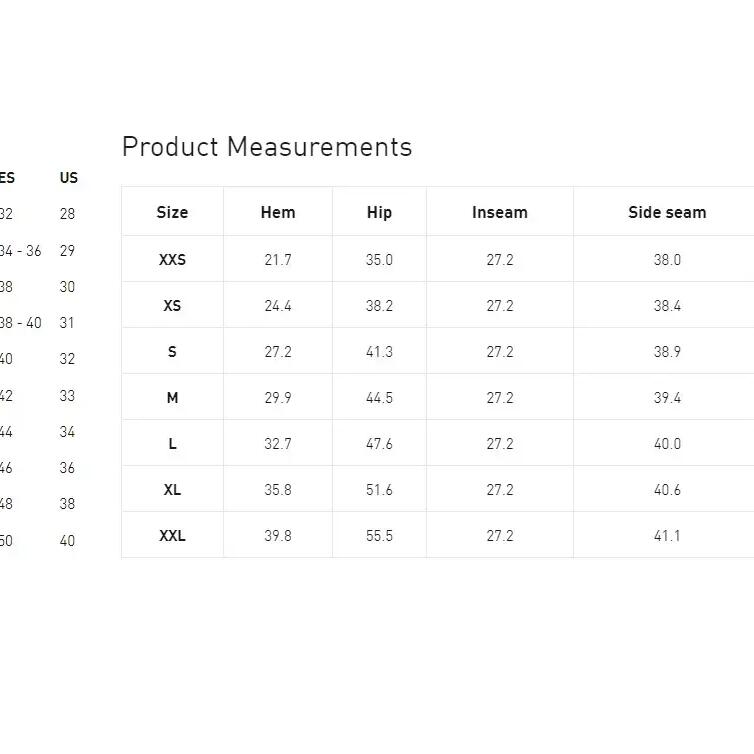Screen dimensions: 754x754
Task: Select US size 40
Action: click(x=67, y=541)
